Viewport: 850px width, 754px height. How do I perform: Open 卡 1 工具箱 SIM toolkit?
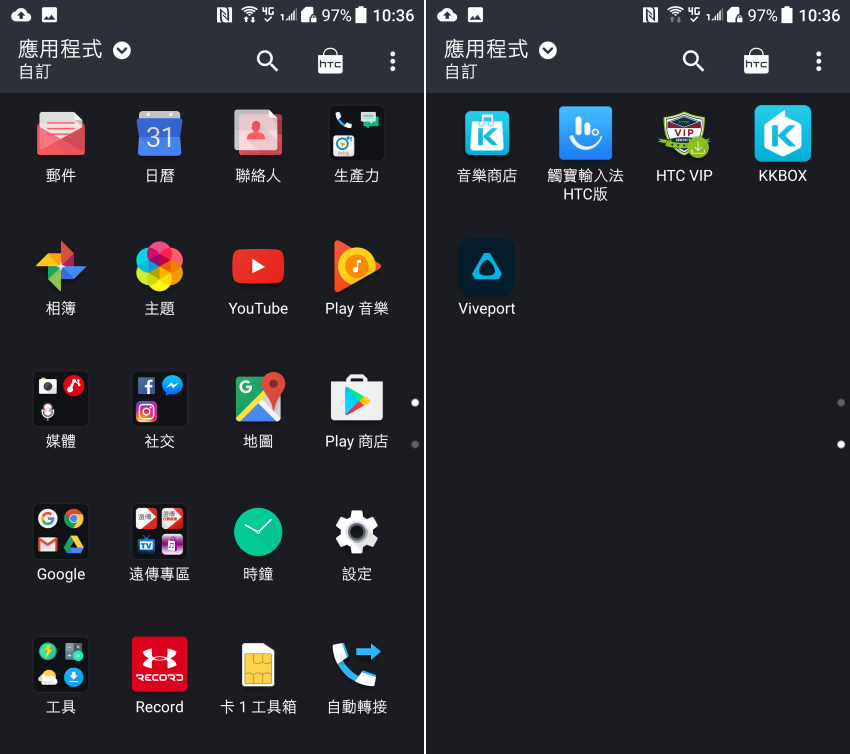258,665
